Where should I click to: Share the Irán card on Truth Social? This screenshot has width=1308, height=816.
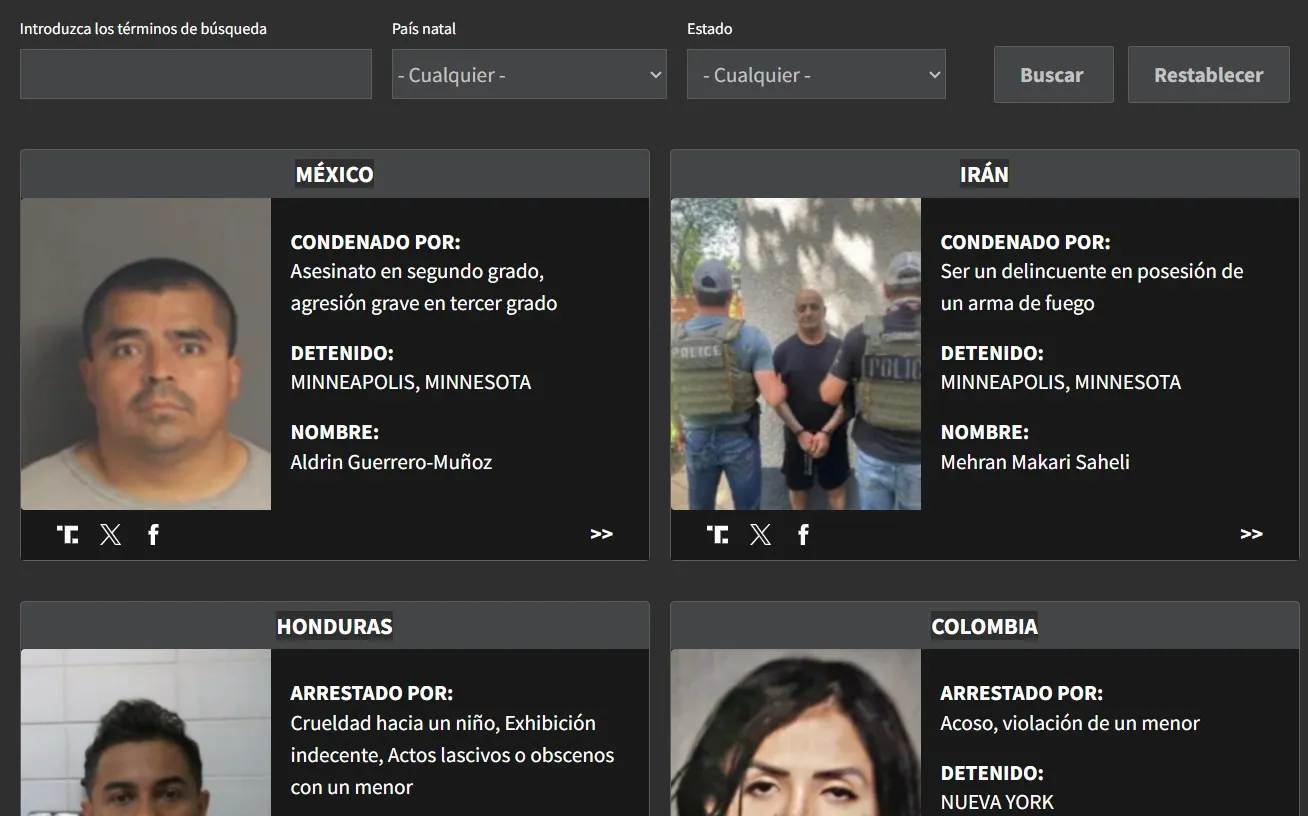pos(718,534)
